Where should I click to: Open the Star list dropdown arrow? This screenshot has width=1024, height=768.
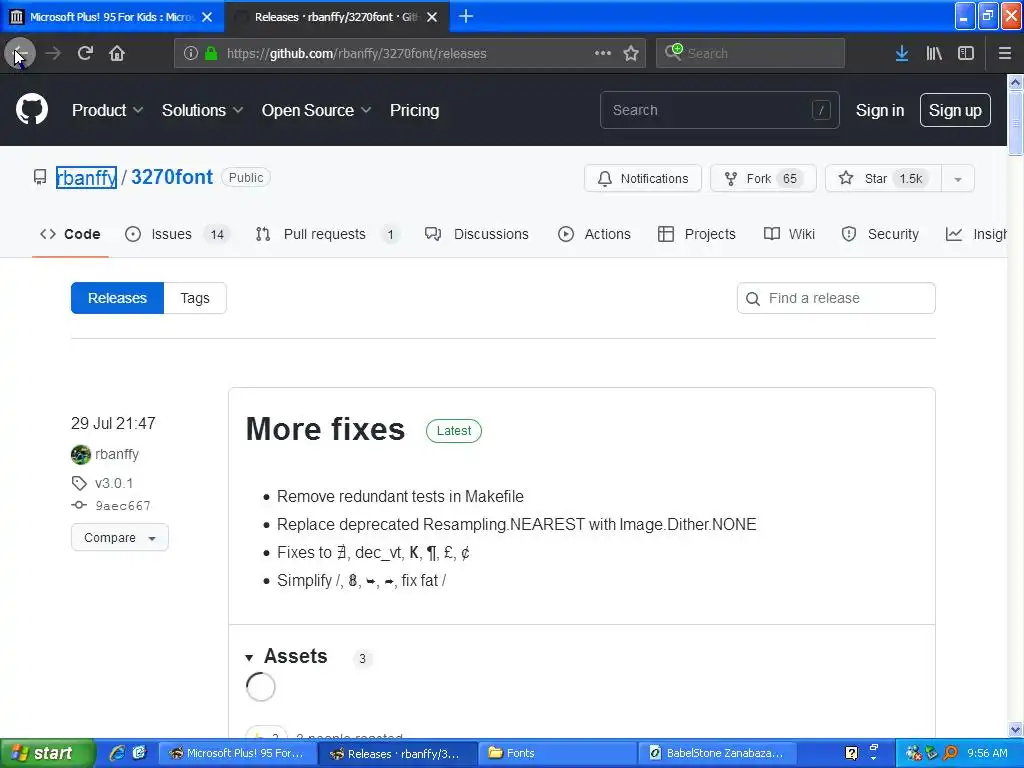957,179
